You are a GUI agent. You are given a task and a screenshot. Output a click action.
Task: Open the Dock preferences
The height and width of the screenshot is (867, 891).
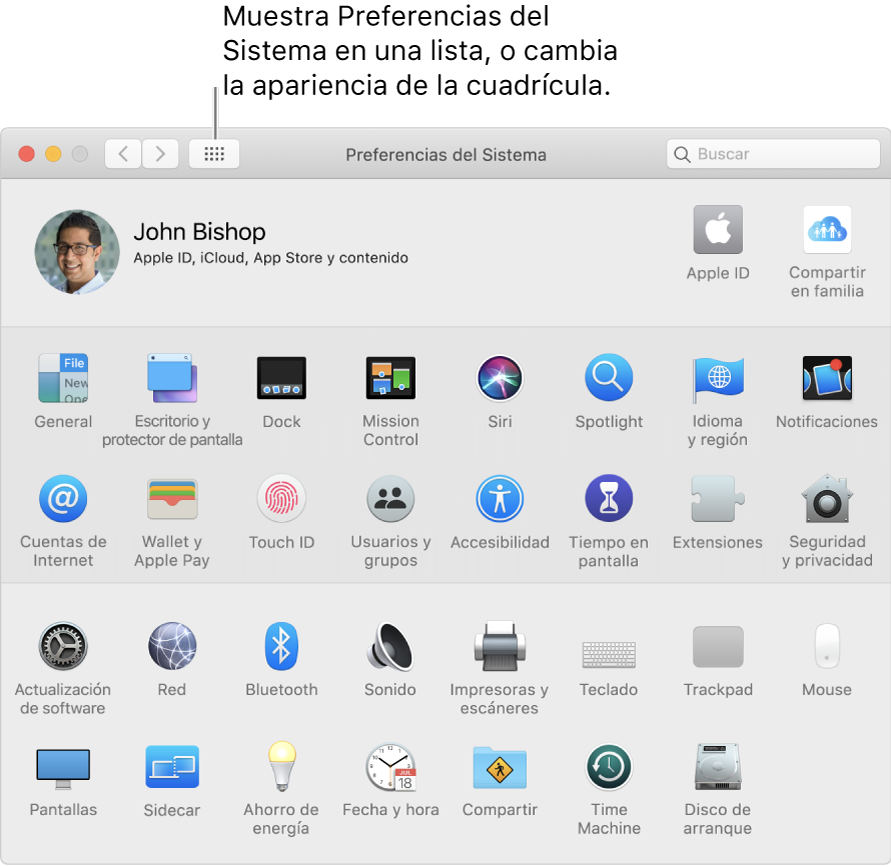coord(281,378)
